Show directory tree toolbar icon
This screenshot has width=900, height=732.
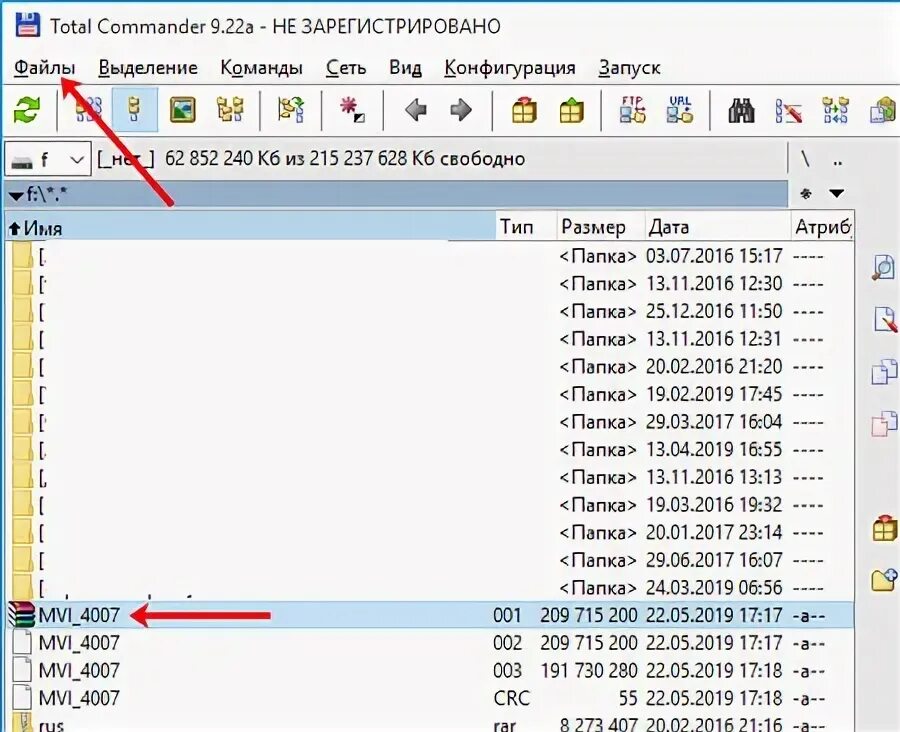(230, 110)
